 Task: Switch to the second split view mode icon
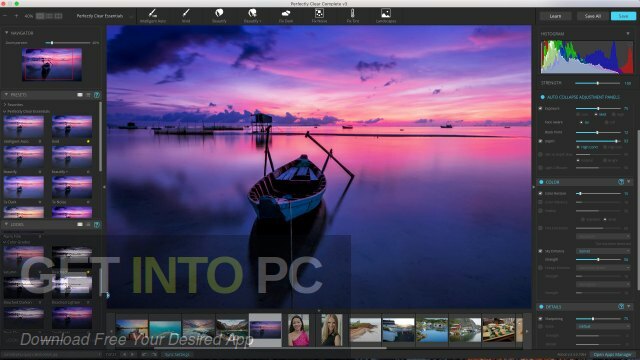[x=49, y=16]
